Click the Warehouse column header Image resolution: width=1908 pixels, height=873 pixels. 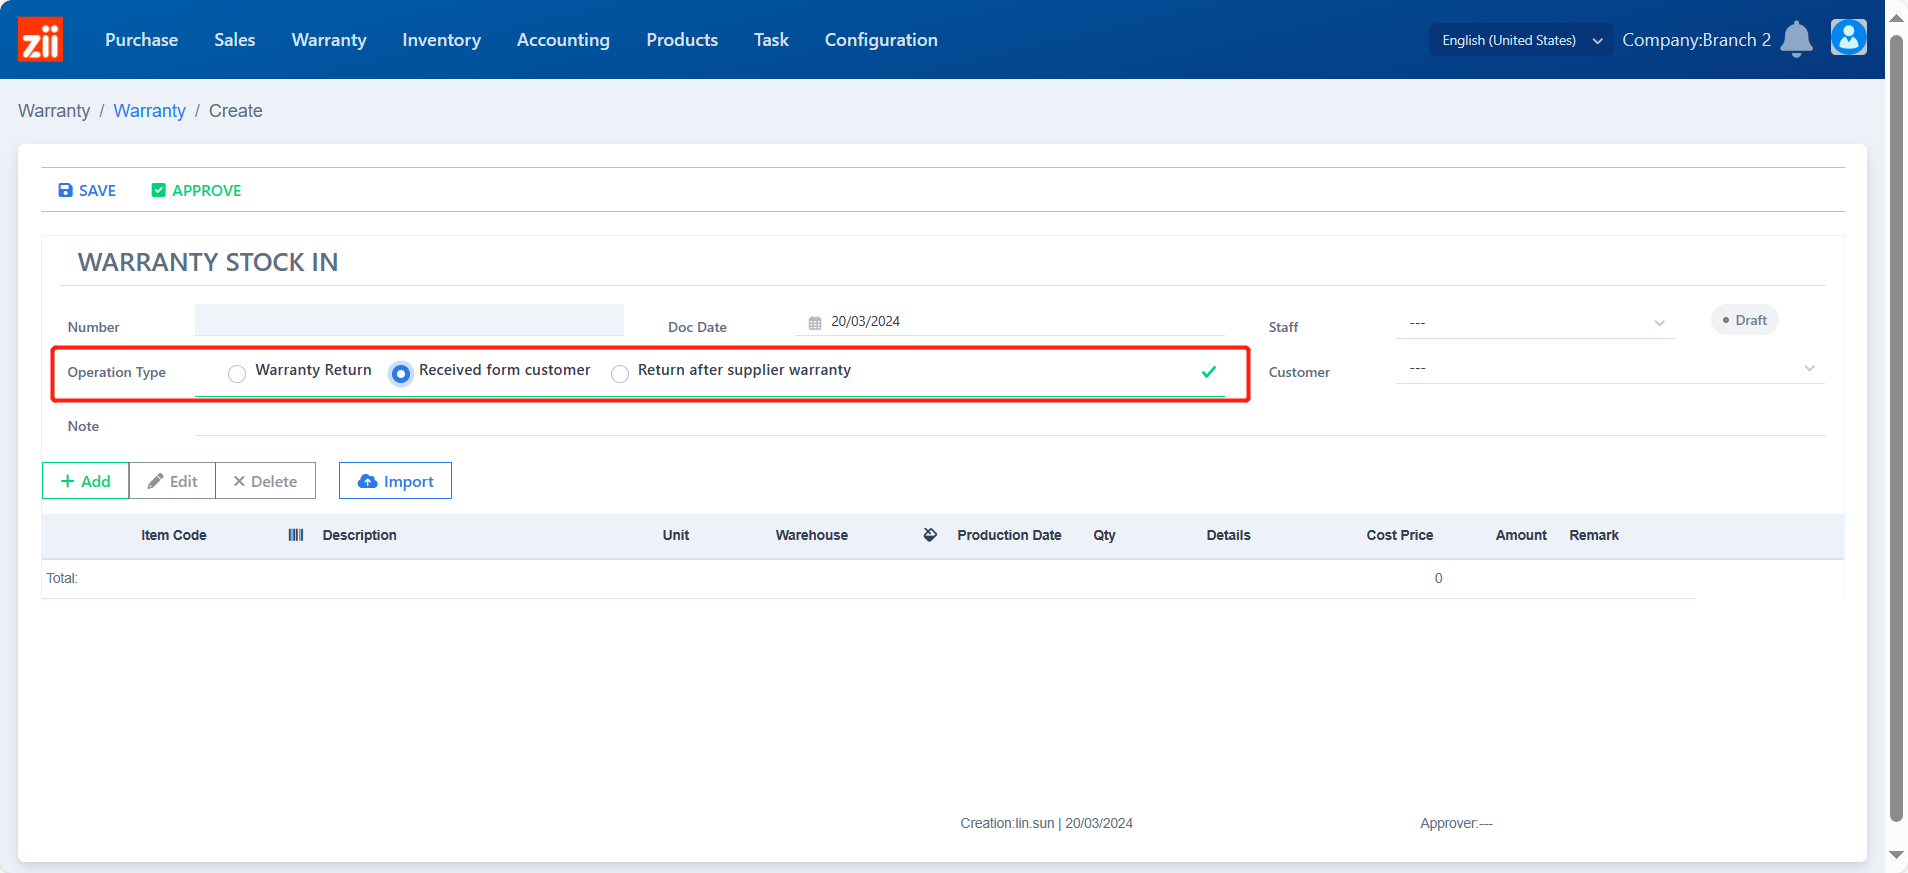pyautogui.click(x=812, y=535)
